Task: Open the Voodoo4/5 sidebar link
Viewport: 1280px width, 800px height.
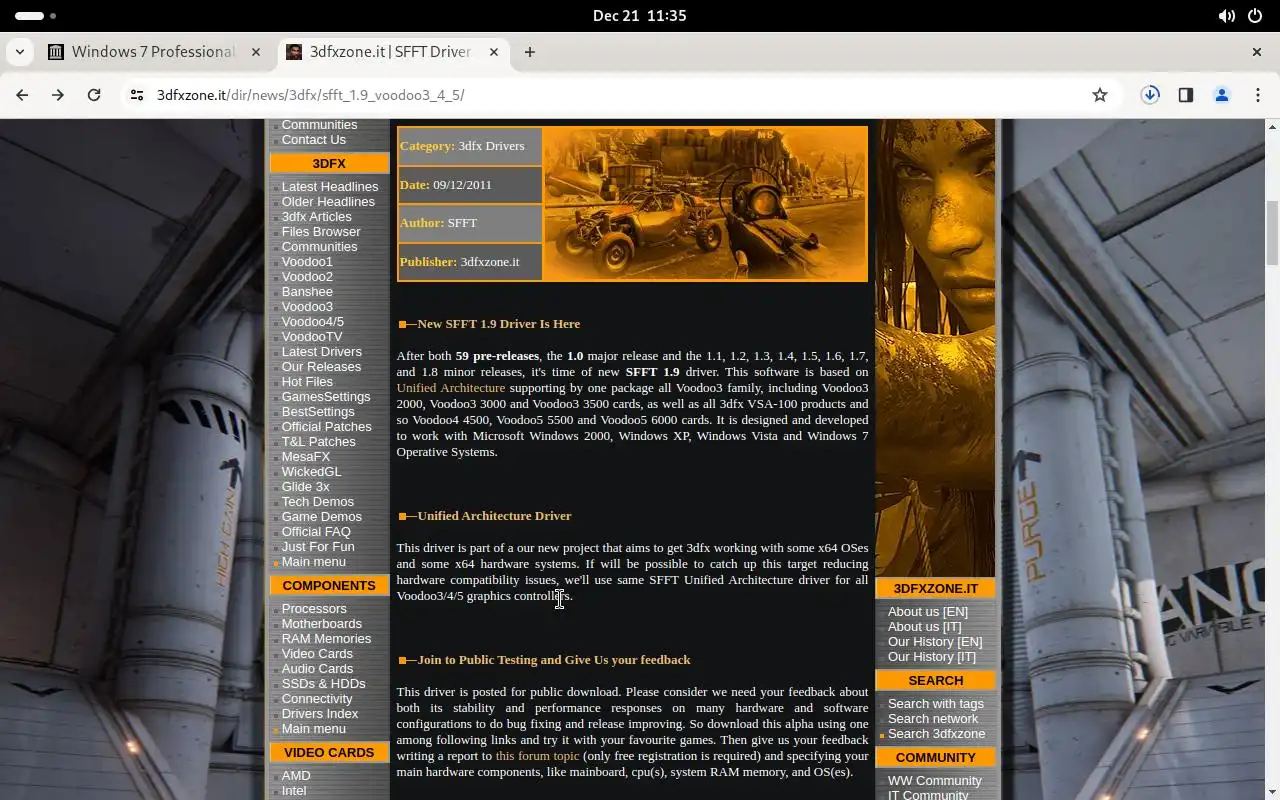Action: [312, 322]
